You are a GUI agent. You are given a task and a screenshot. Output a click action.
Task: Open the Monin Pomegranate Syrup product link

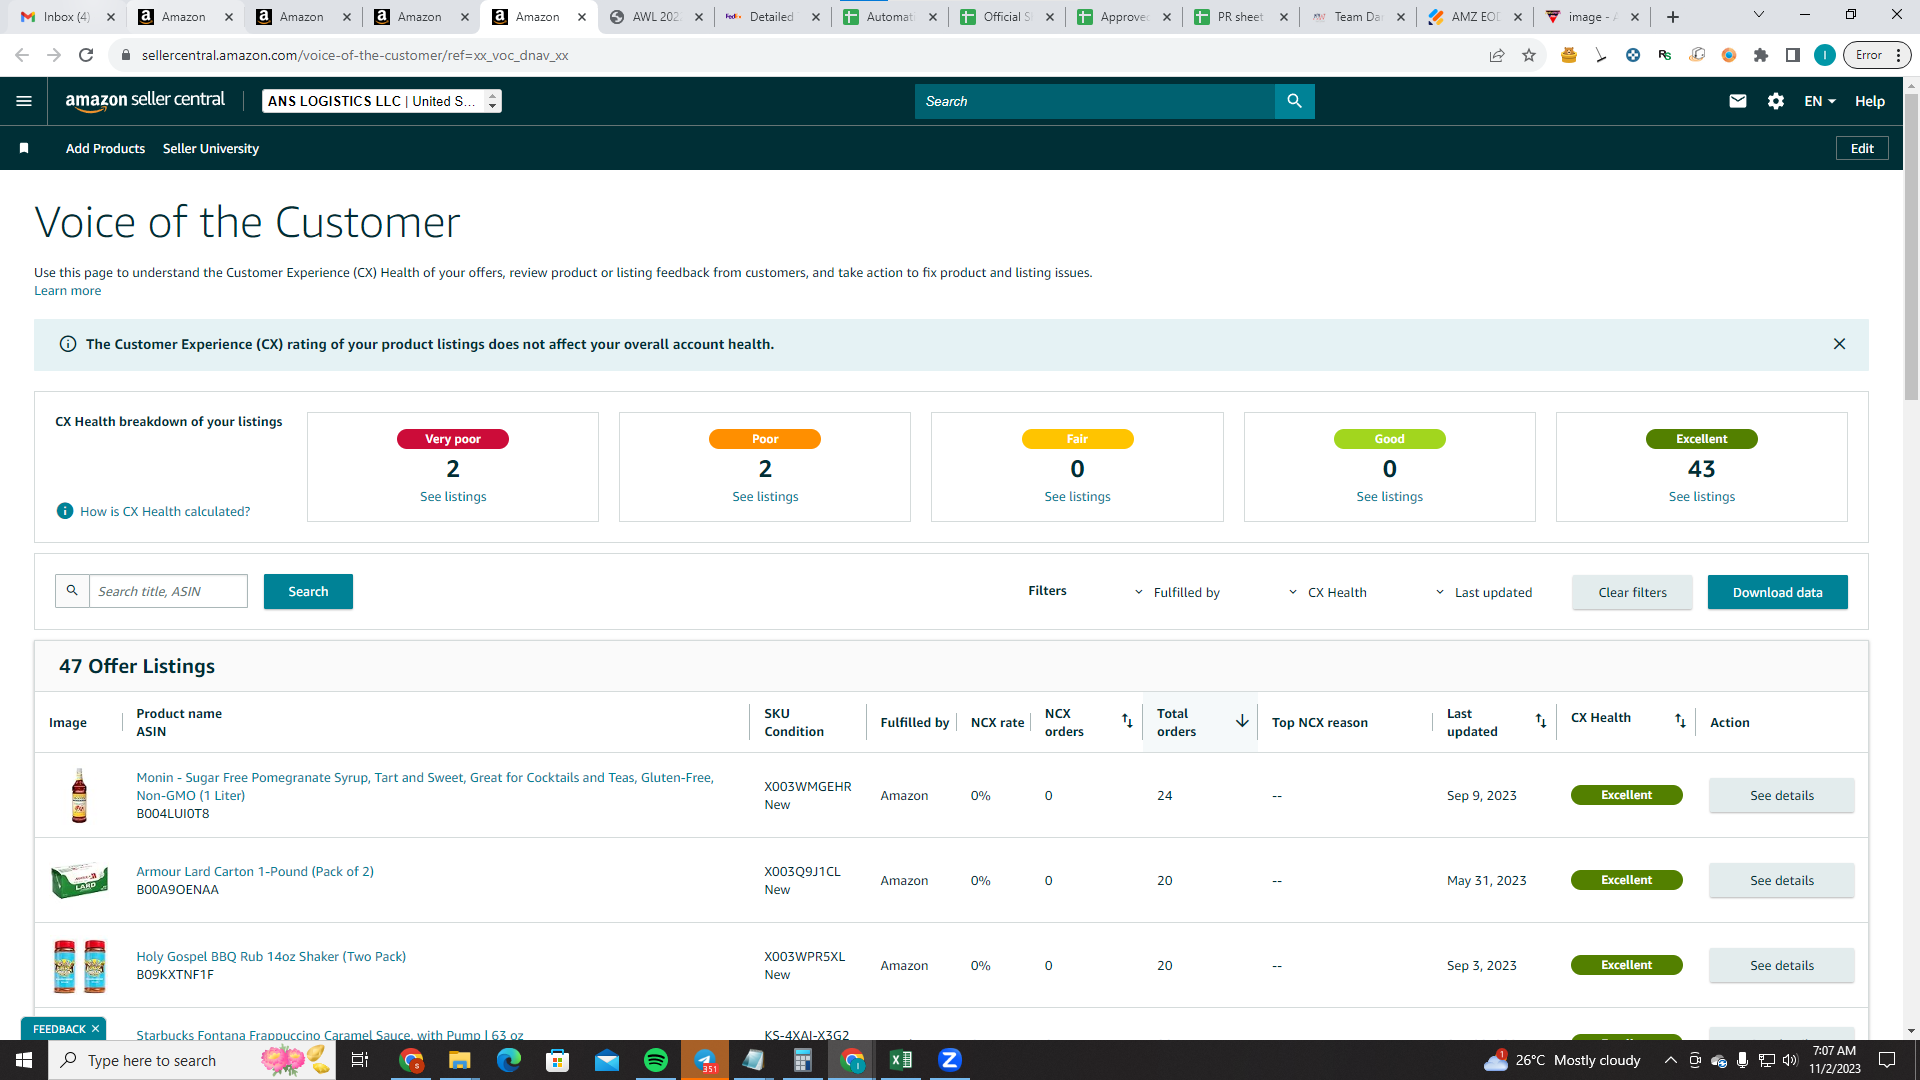pyautogui.click(x=425, y=786)
